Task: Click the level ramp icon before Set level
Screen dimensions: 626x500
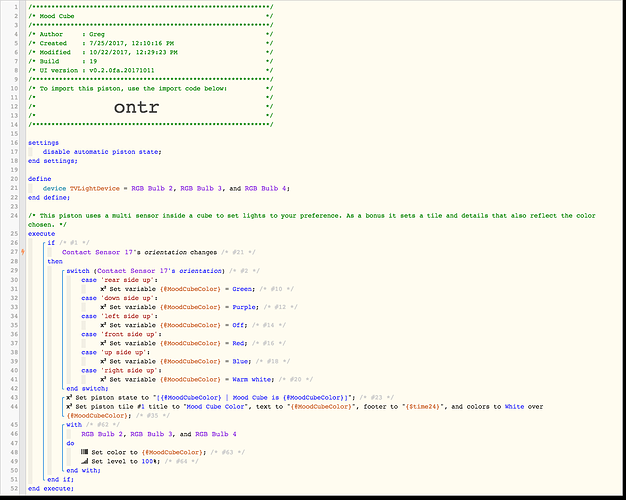Action: (x=84, y=461)
